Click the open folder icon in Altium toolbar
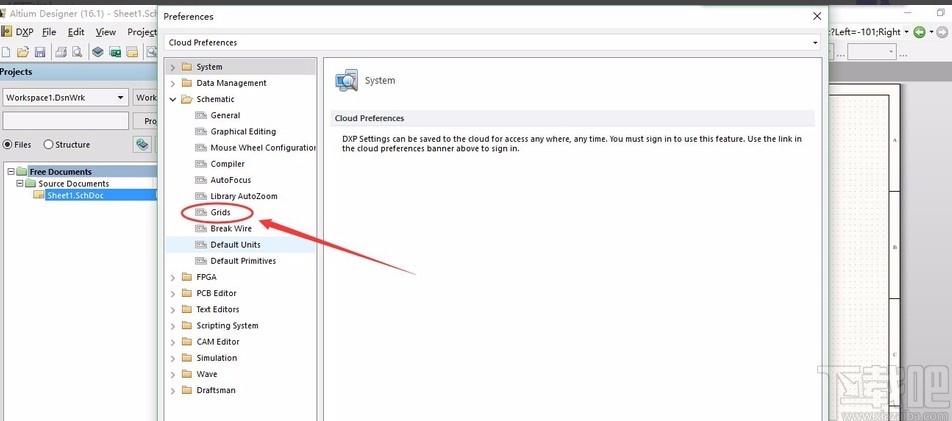Screen dimensions: 952x421 (x=23, y=52)
